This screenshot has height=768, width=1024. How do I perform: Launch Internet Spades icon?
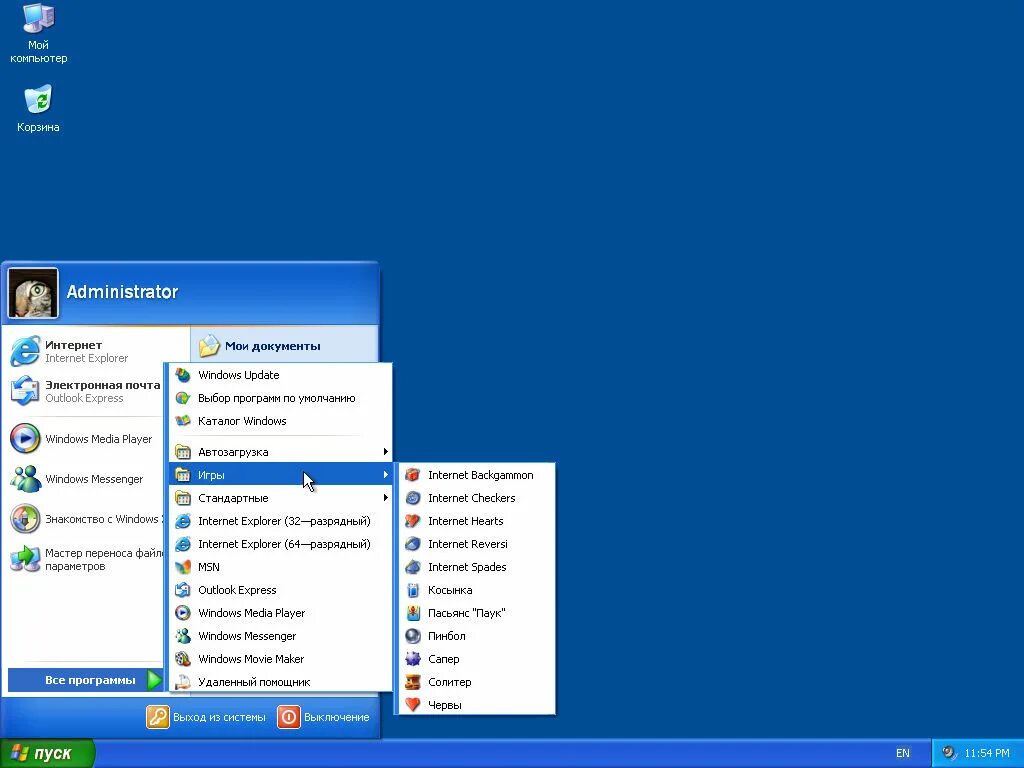[x=413, y=567]
